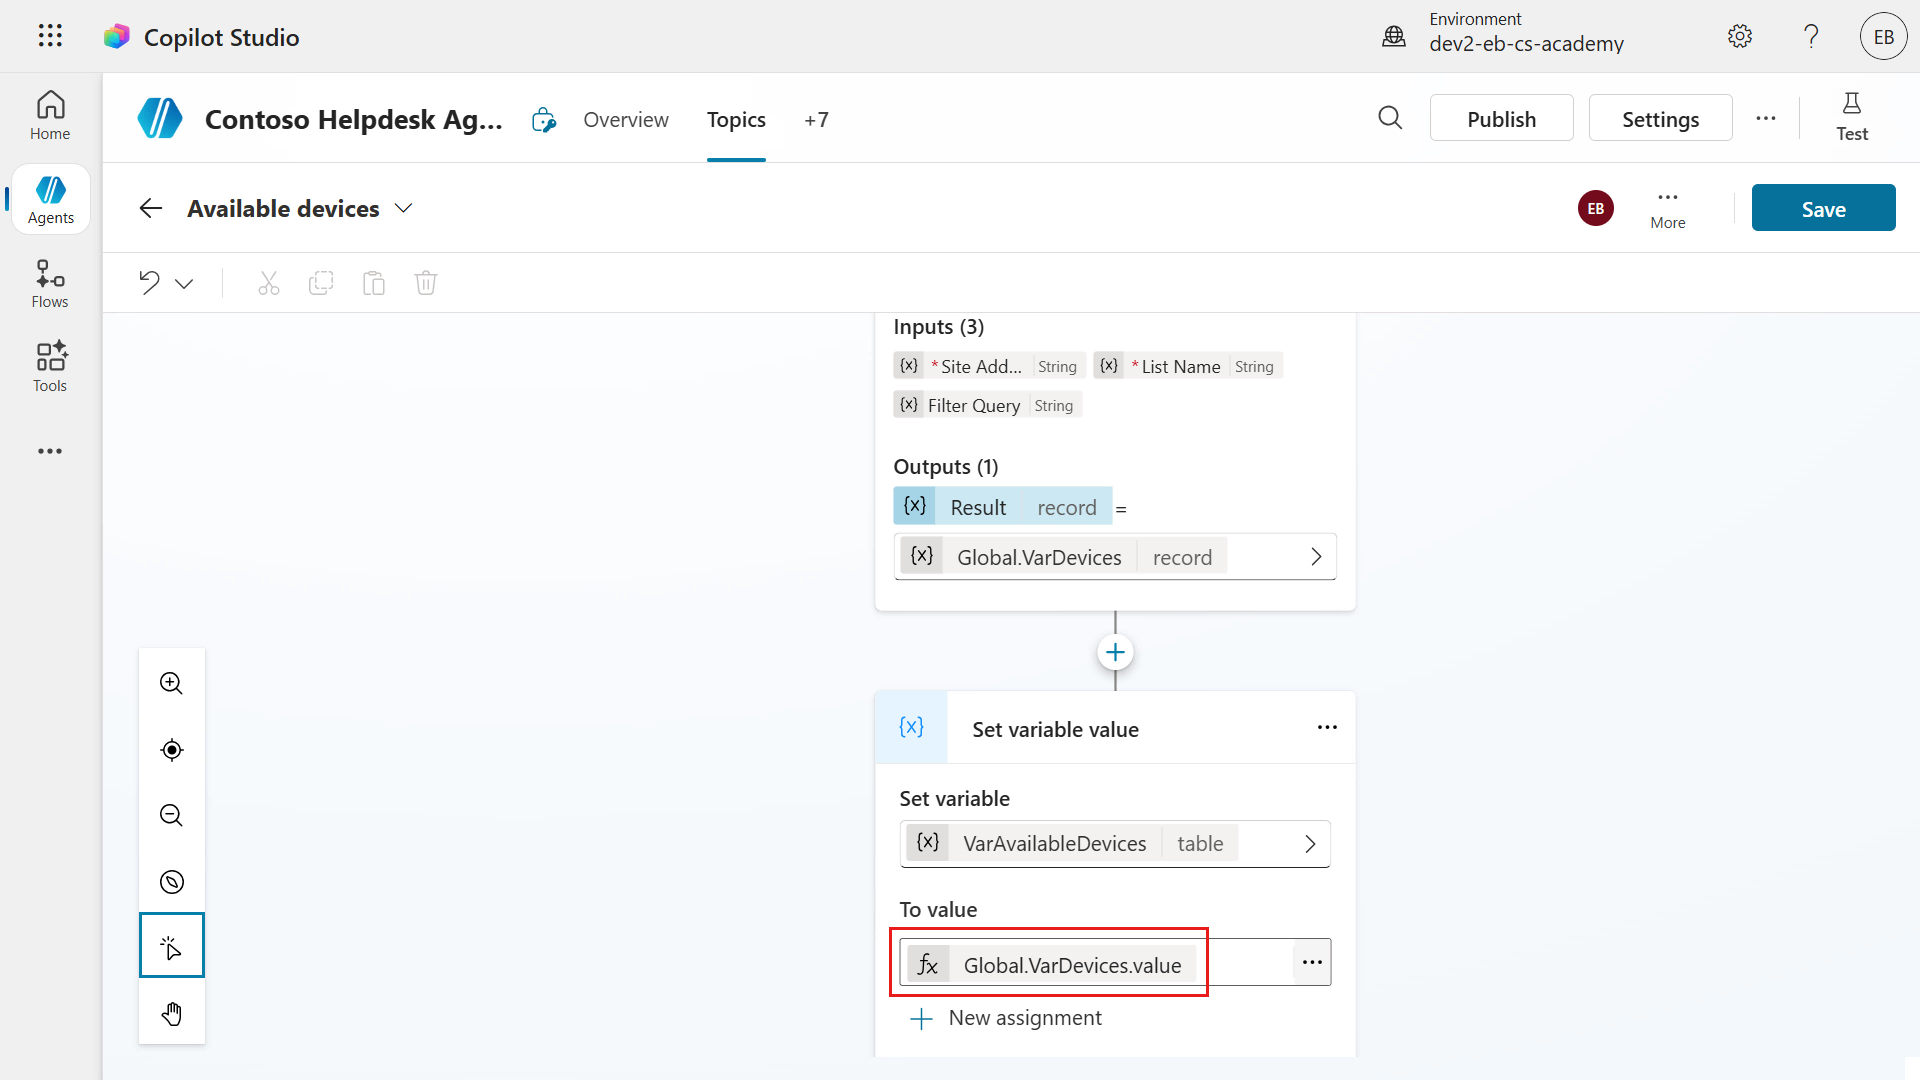Click the zoom out canvas icon
1920x1080 pixels.
[x=171, y=816]
